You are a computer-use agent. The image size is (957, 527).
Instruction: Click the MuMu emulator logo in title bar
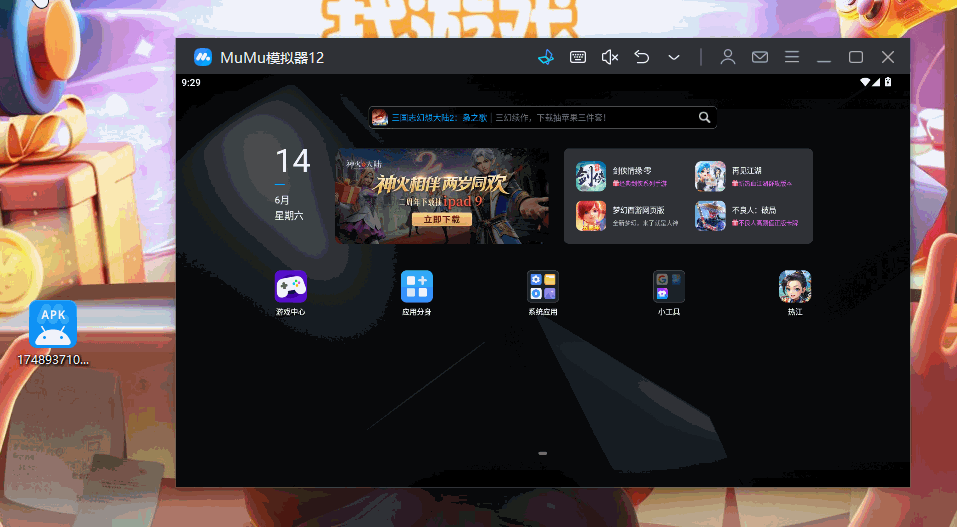(203, 57)
